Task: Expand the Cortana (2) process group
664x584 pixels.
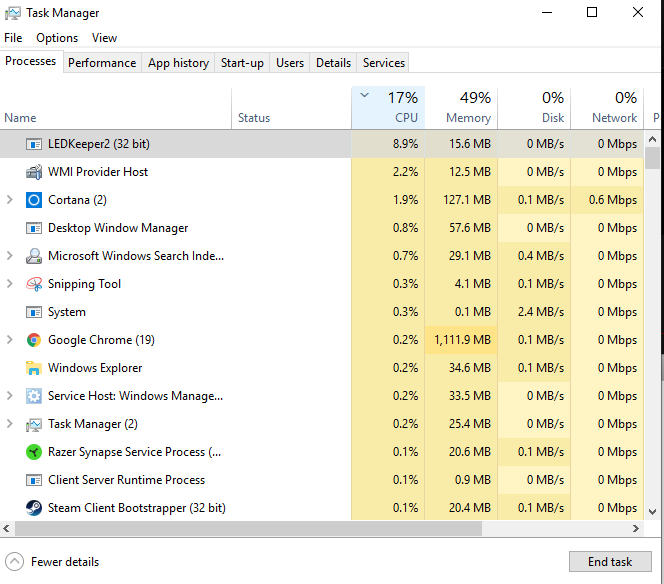Action: (x=10, y=200)
